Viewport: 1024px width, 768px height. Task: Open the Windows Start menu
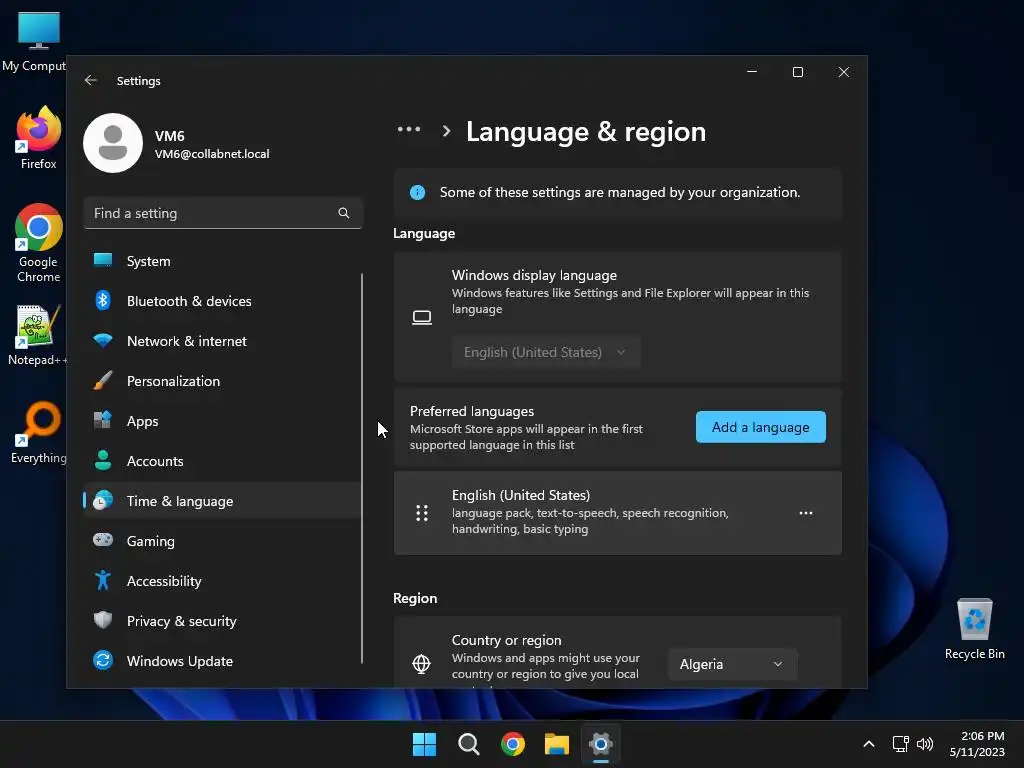pos(424,744)
